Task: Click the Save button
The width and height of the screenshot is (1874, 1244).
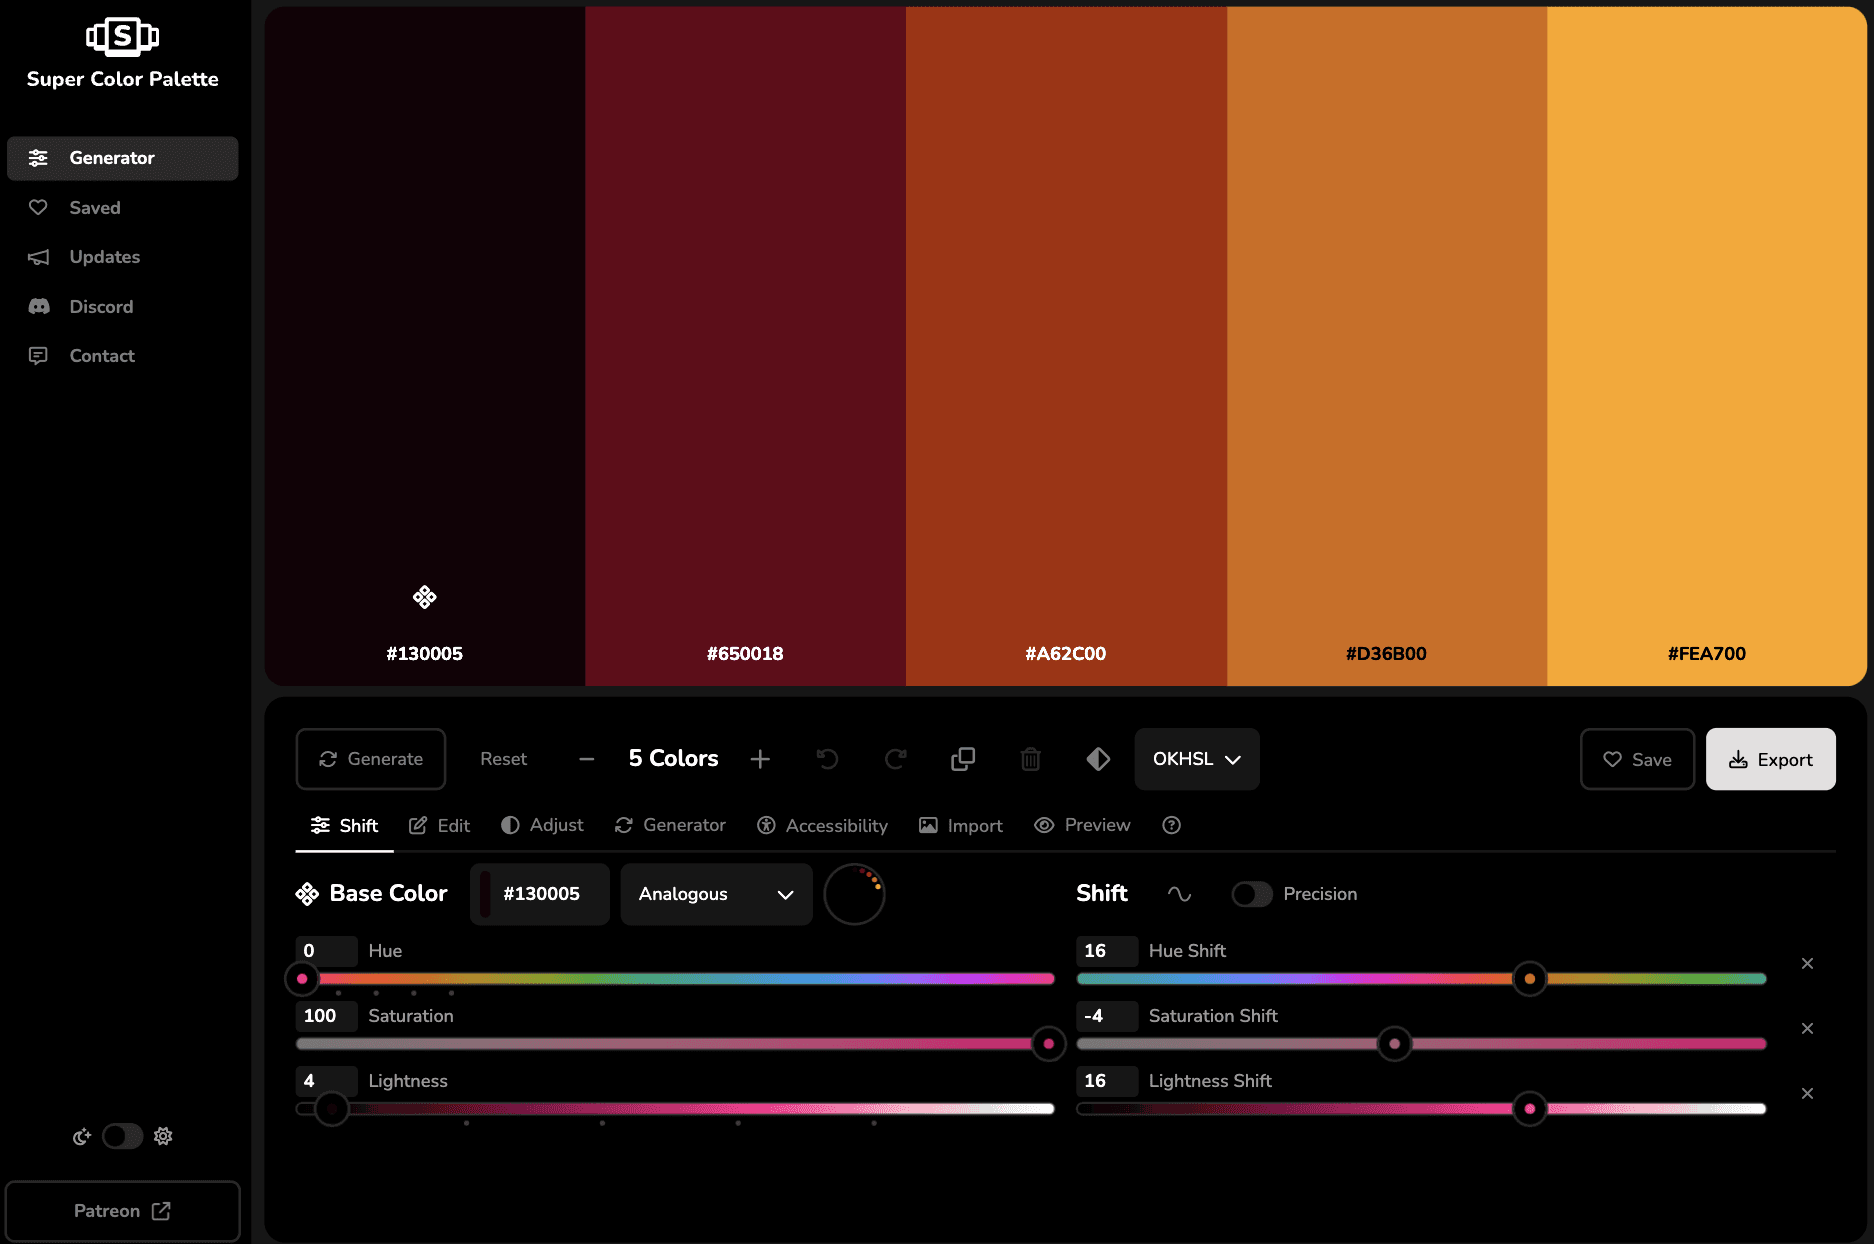Action: [x=1637, y=759]
